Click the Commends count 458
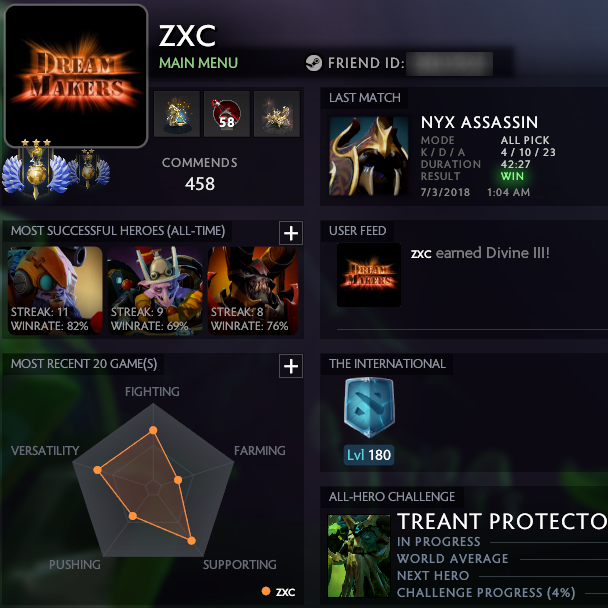This screenshot has height=608, width=608. 200,184
